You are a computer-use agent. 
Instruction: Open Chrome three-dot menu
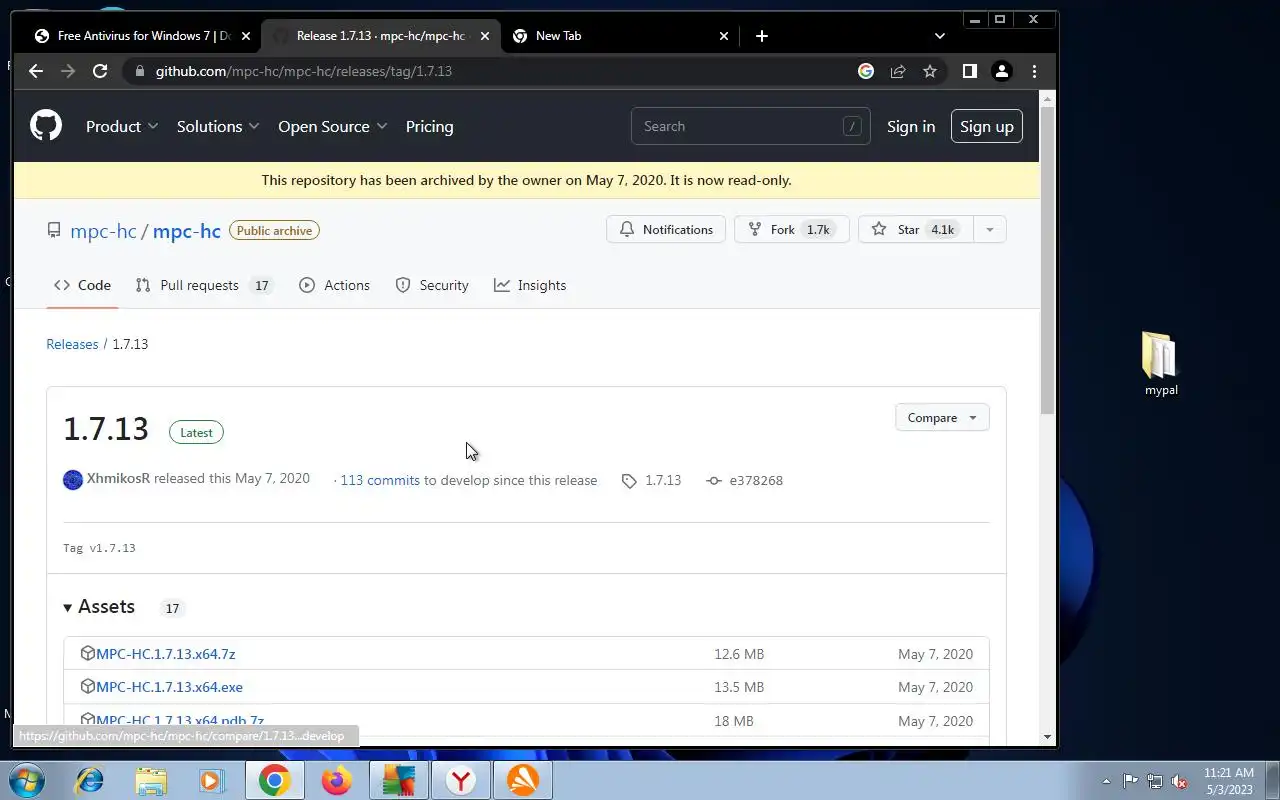coord(1034,71)
